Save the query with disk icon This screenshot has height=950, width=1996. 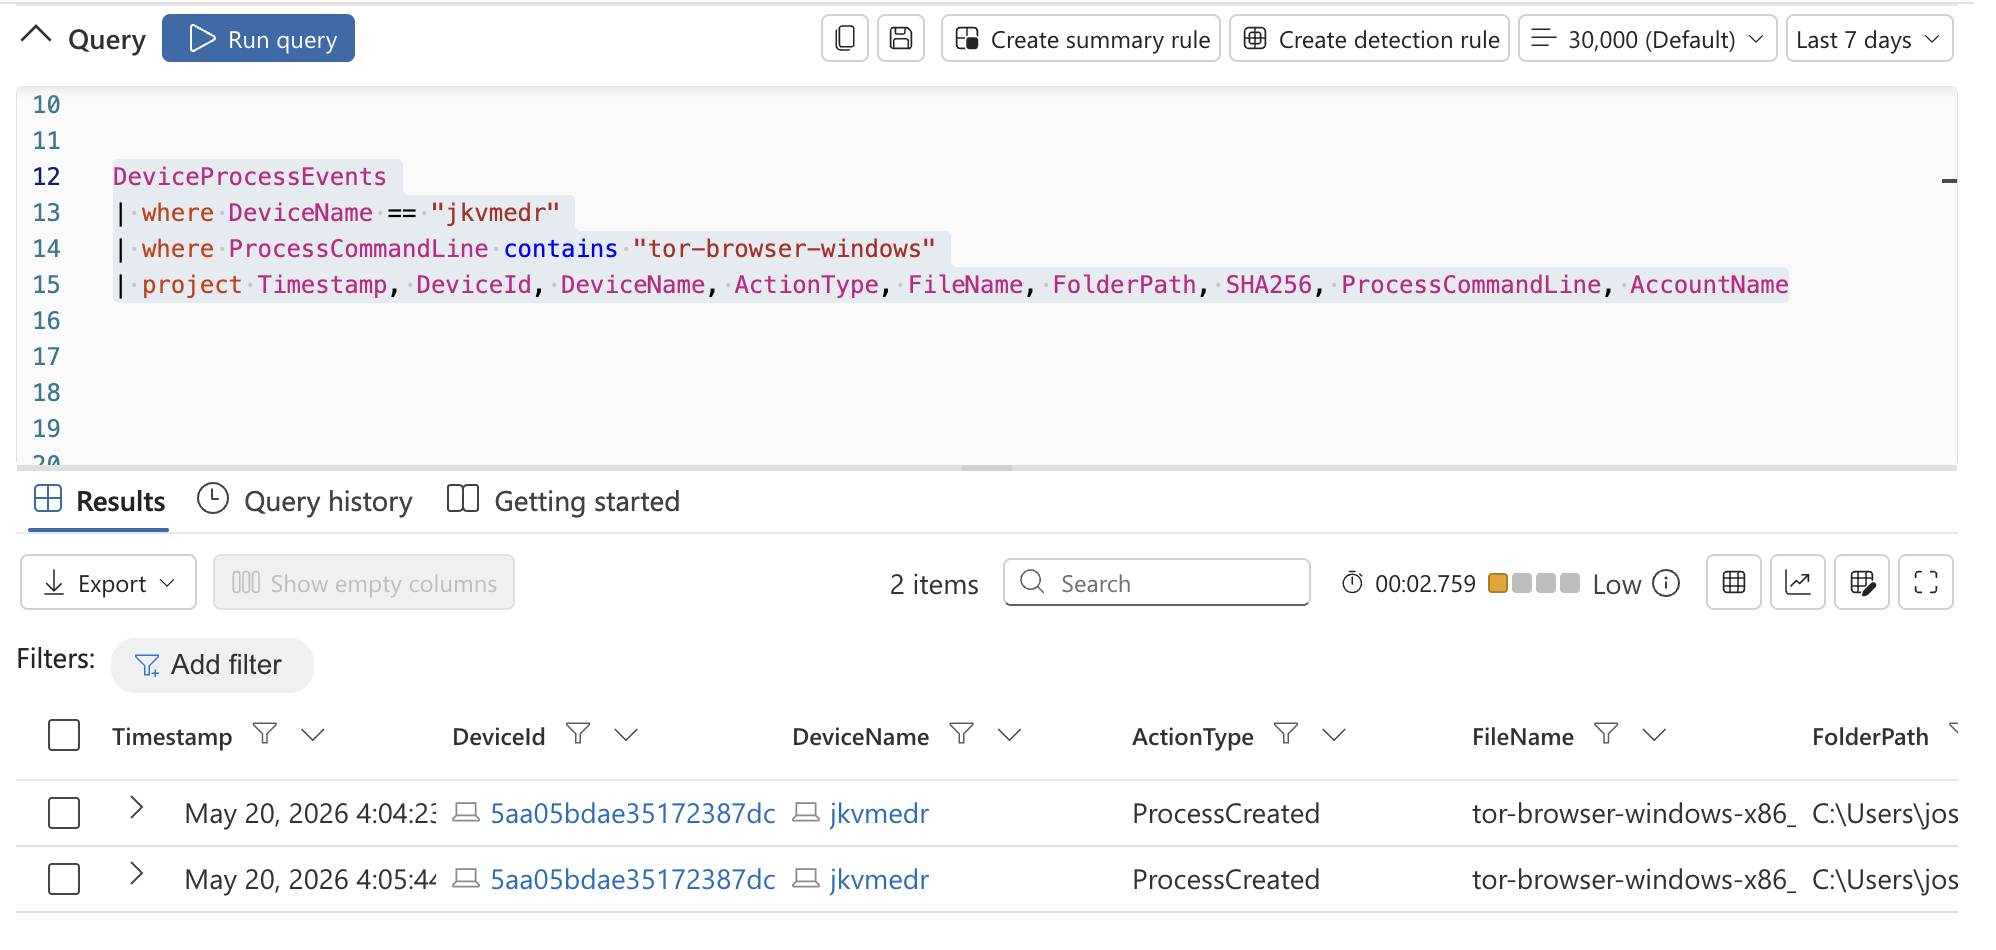tap(901, 38)
